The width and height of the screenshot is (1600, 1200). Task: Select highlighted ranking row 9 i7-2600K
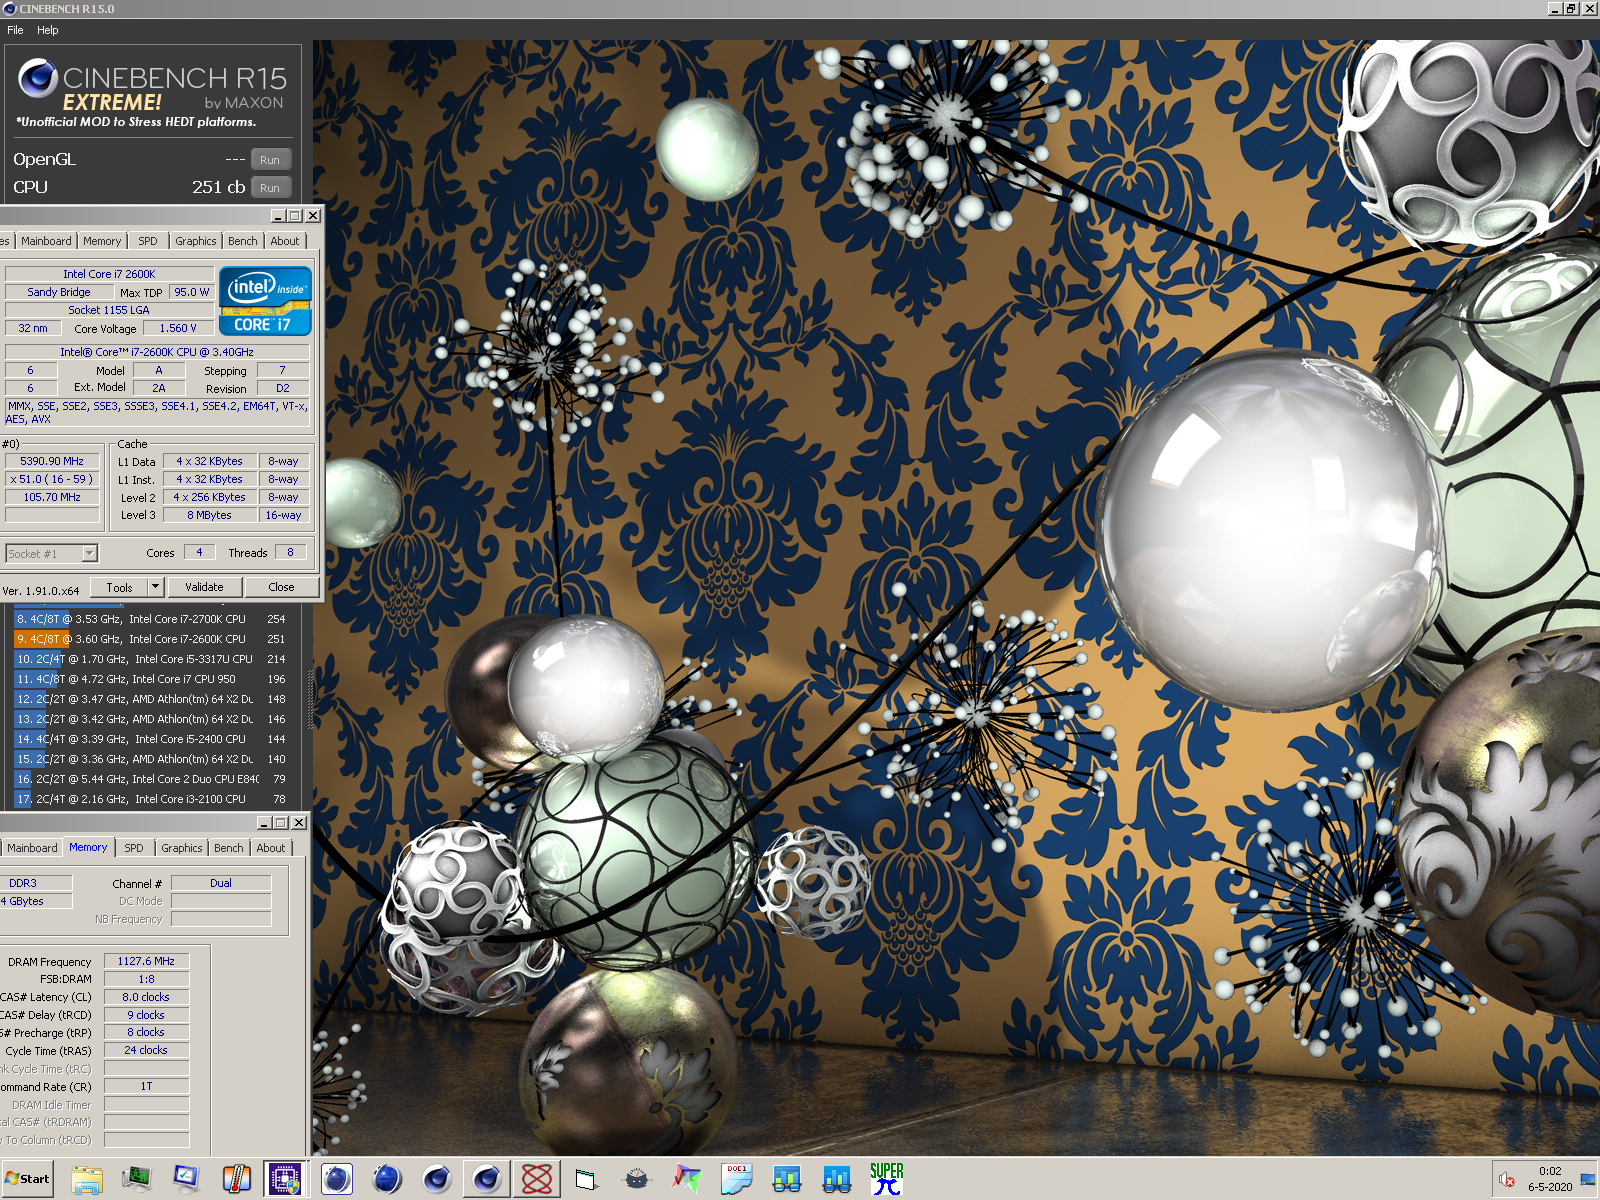pos(152,639)
